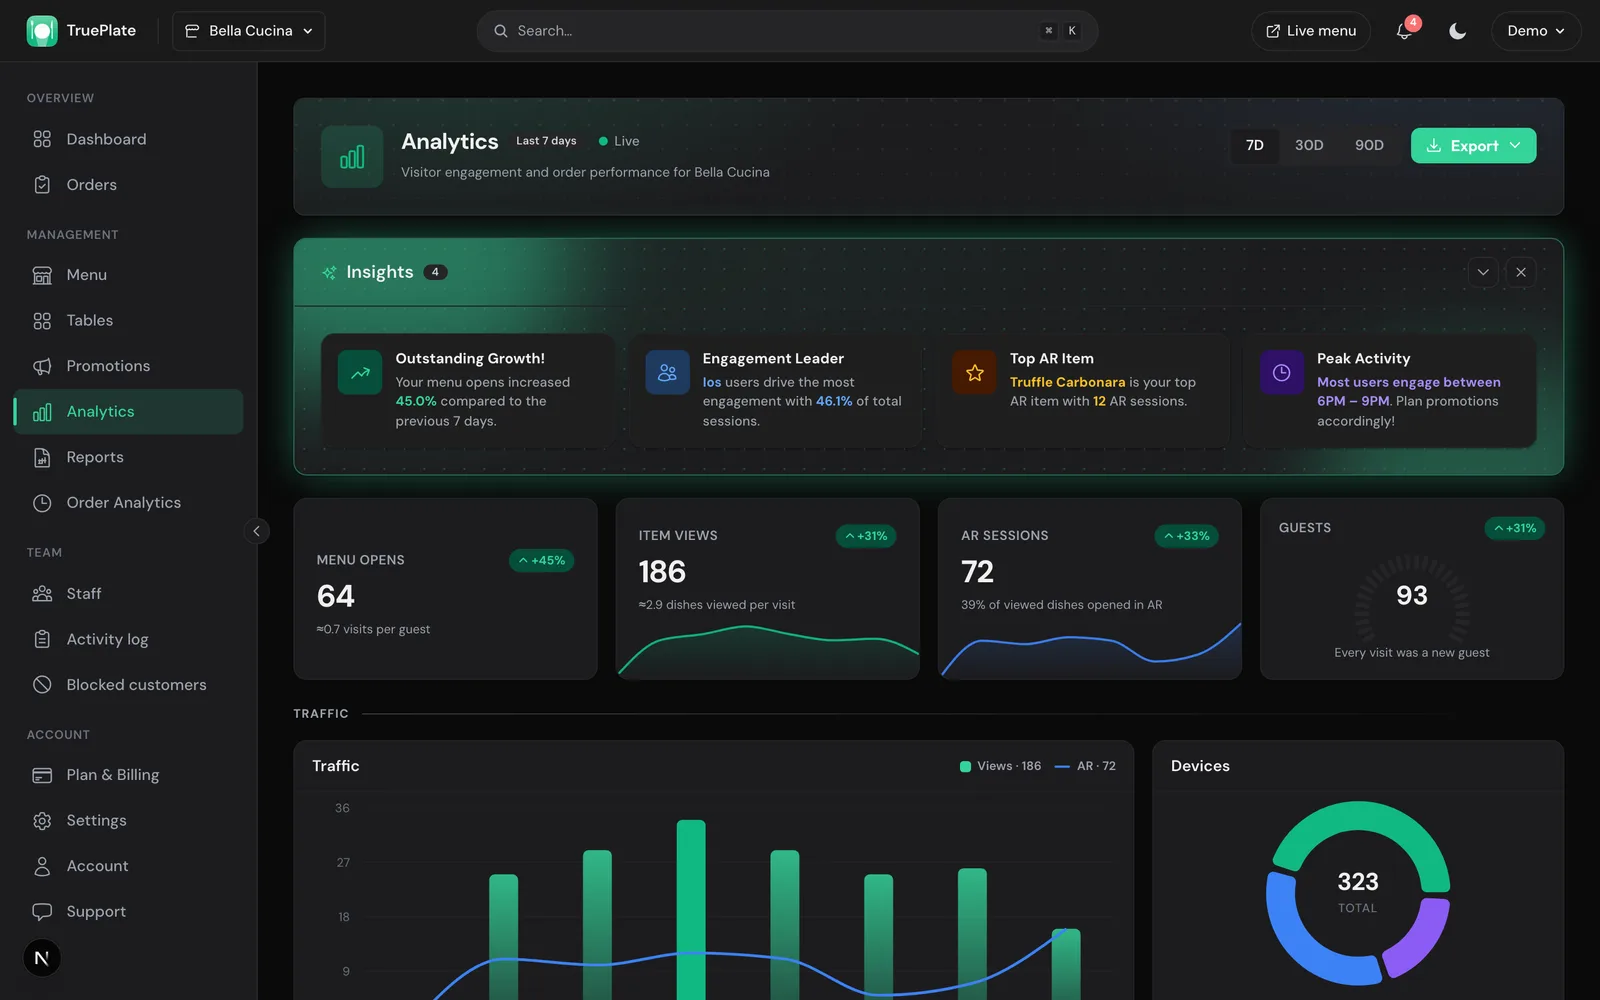Image resolution: width=1600 pixels, height=1000 pixels.
Task: Toggle dark mode moon icon
Action: [x=1457, y=31]
